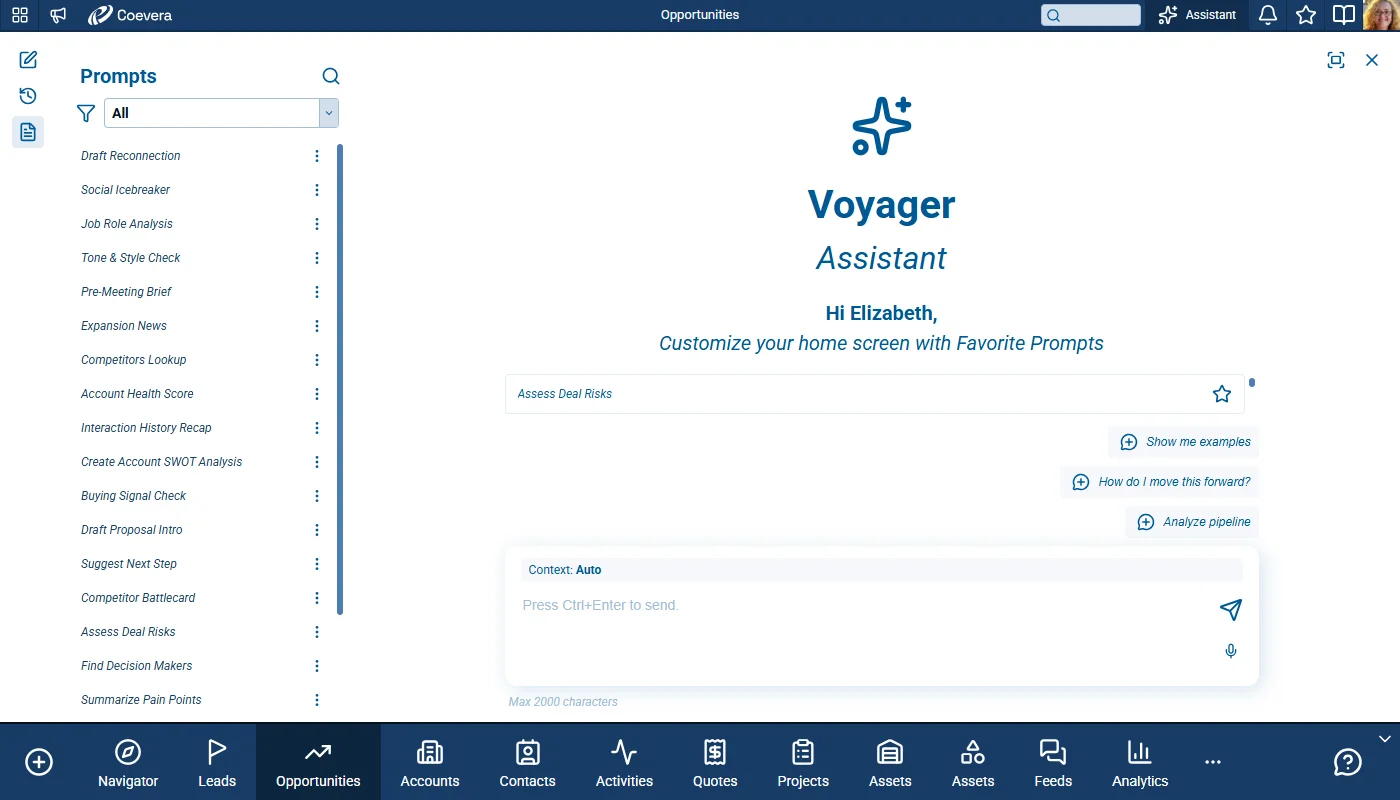Open options for Competitors Lookup

pos(317,360)
